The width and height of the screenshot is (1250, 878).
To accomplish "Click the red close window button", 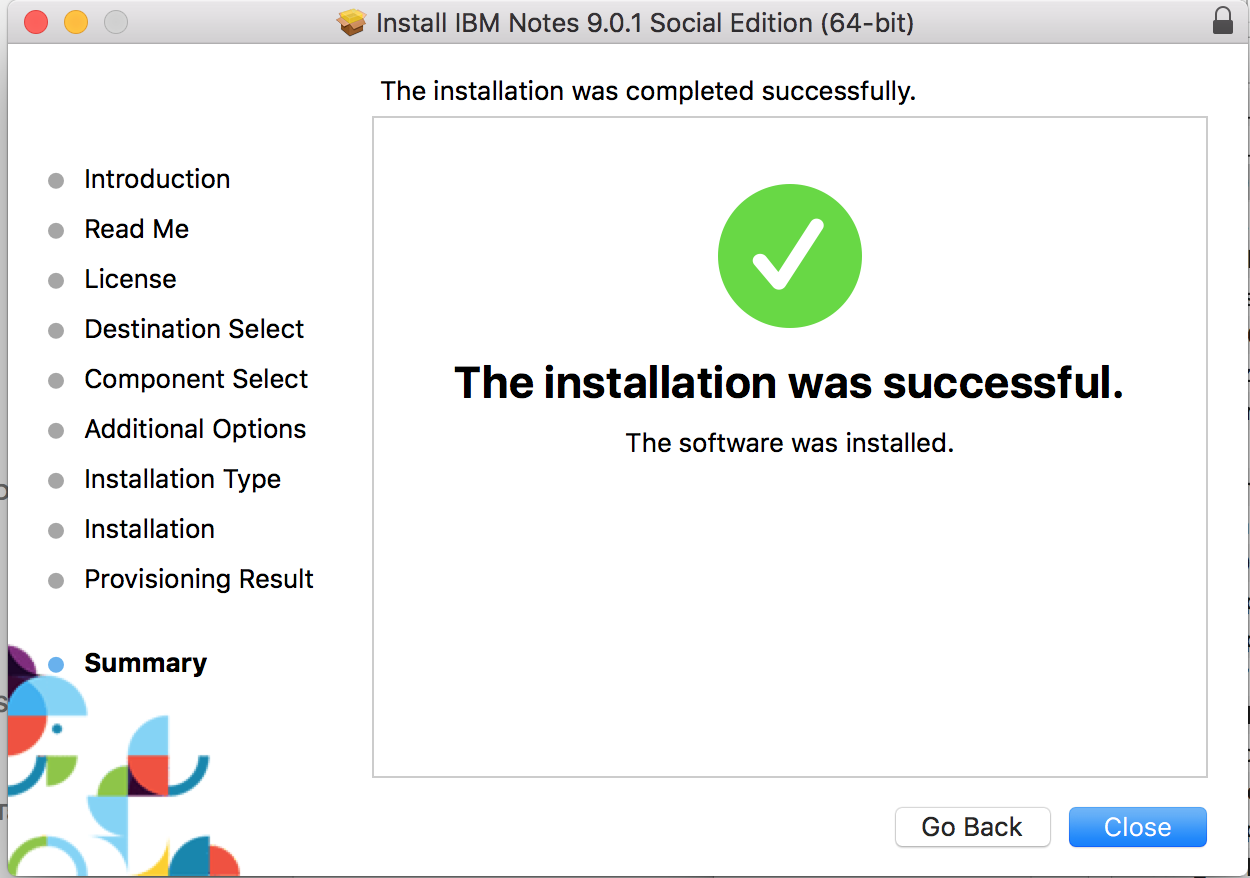I will tap(36, 22).
